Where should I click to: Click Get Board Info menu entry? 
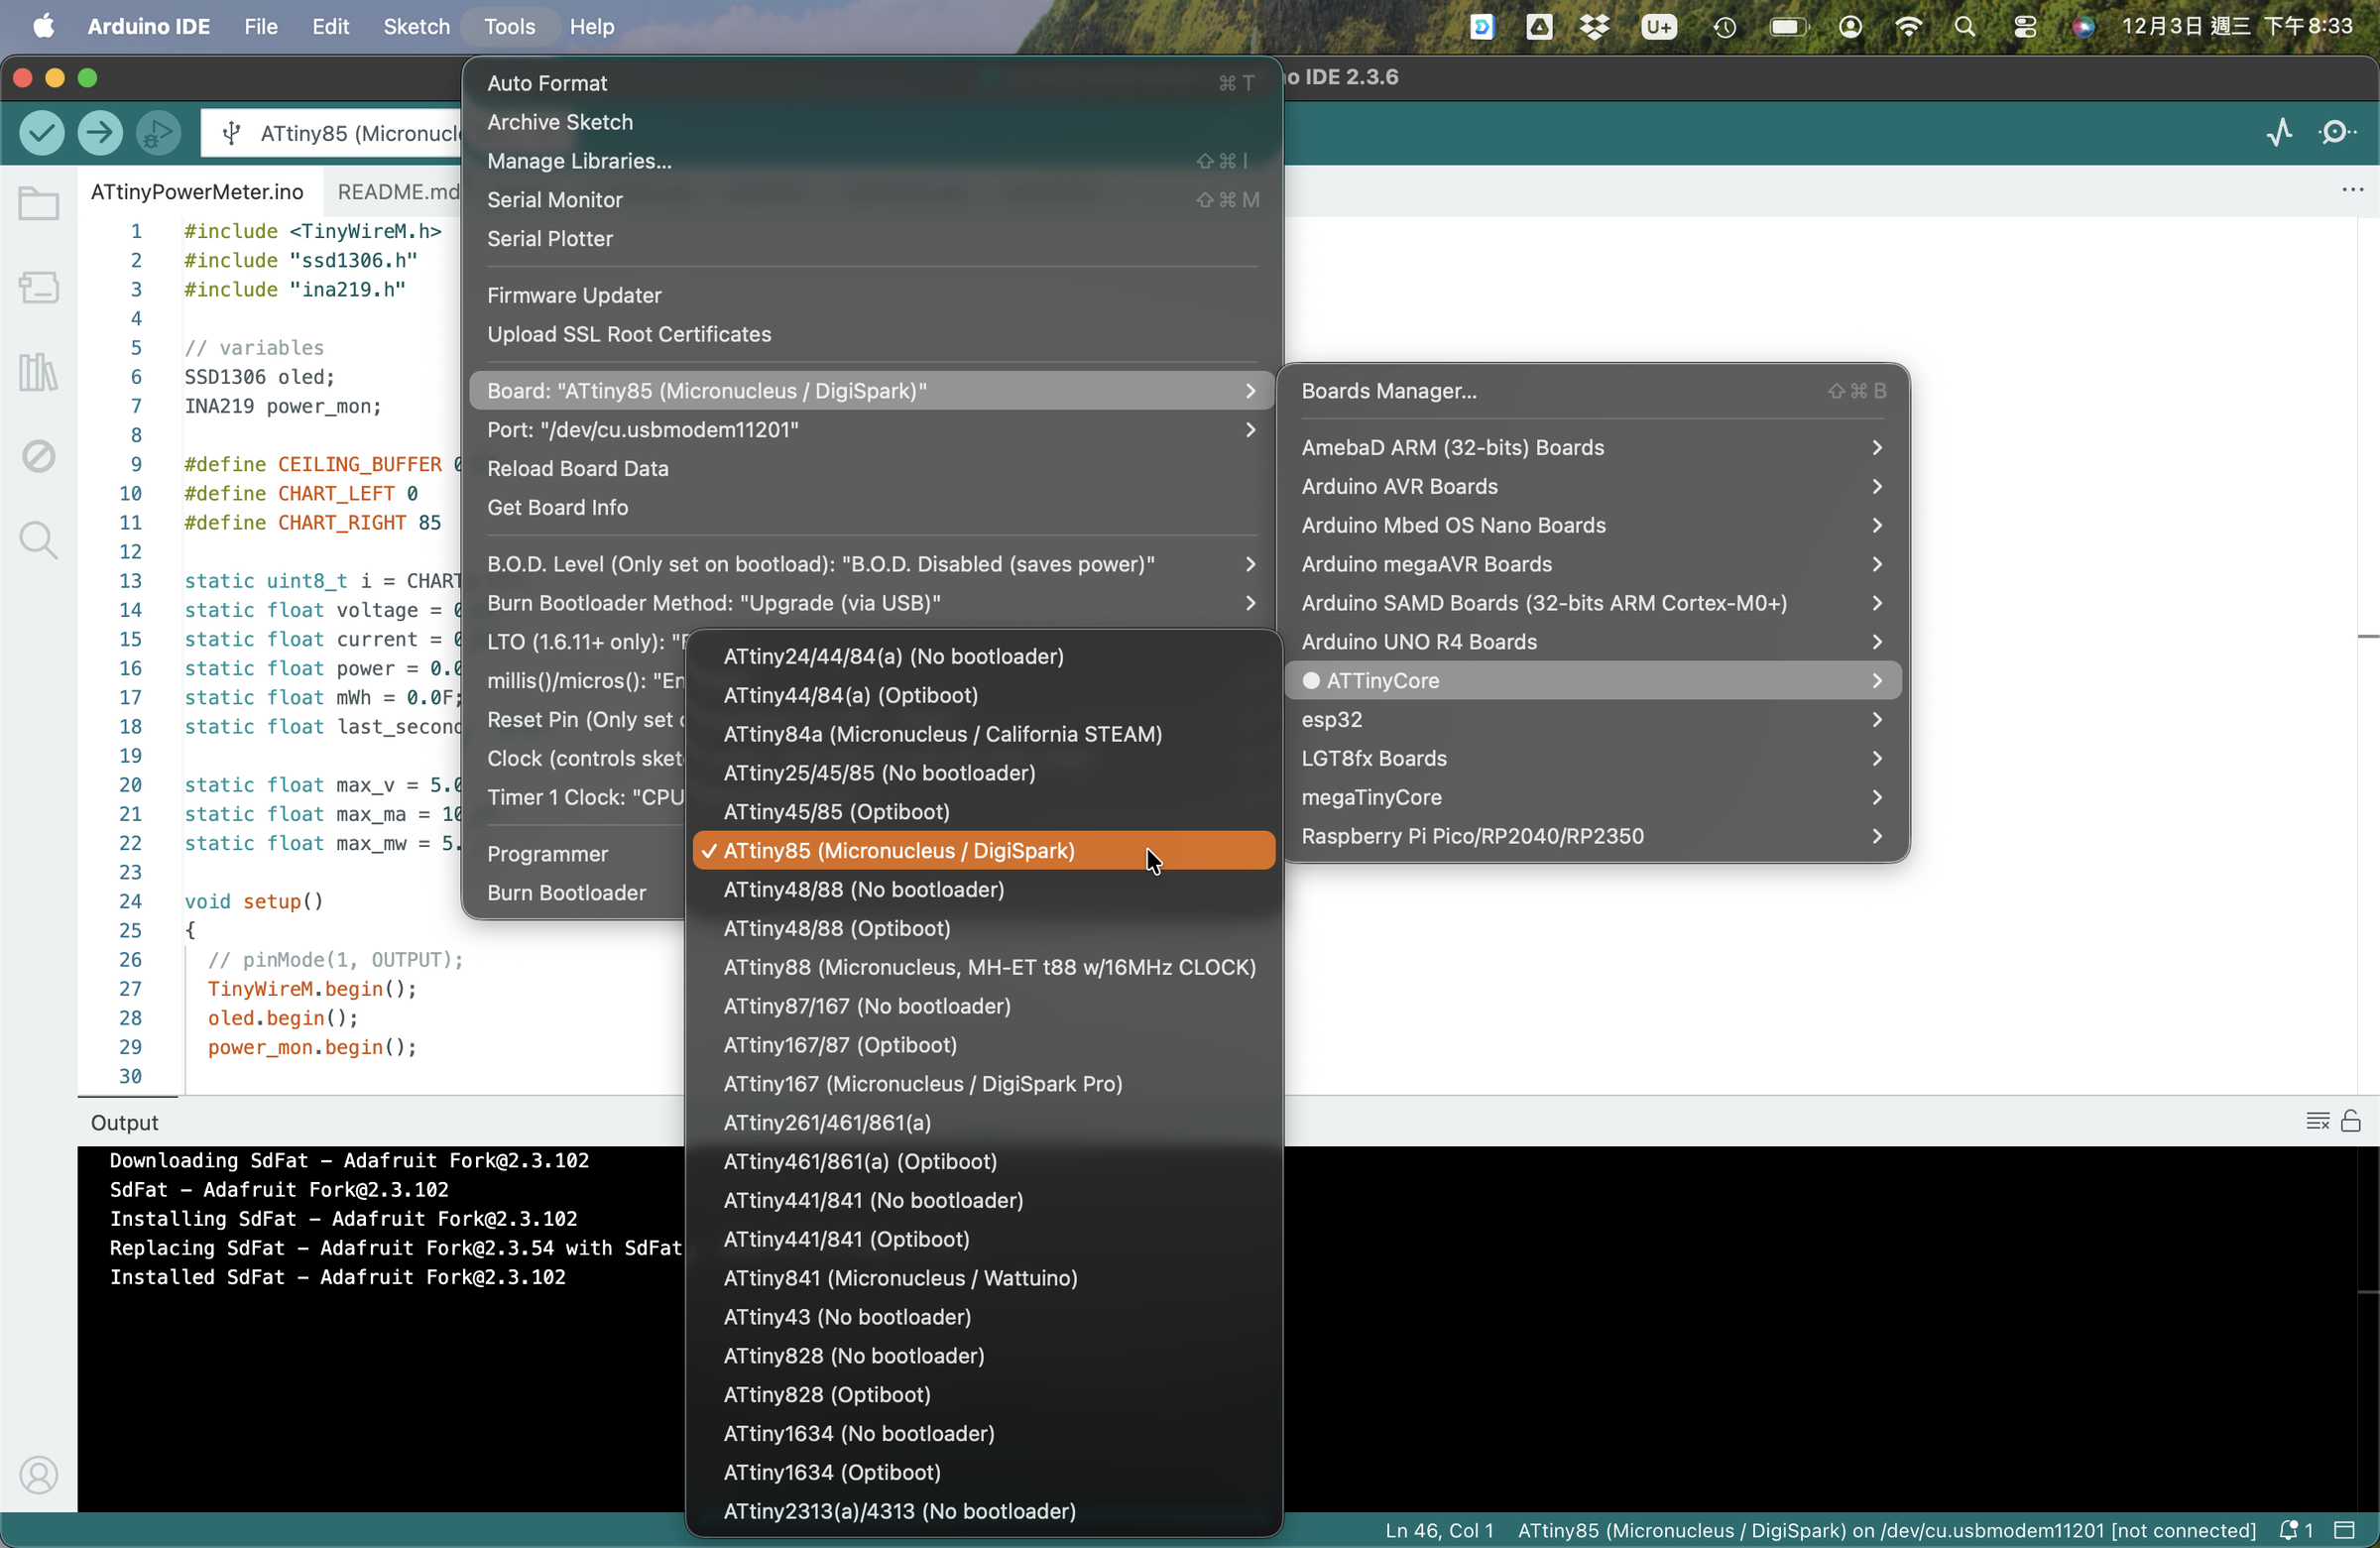click(557, 507)
